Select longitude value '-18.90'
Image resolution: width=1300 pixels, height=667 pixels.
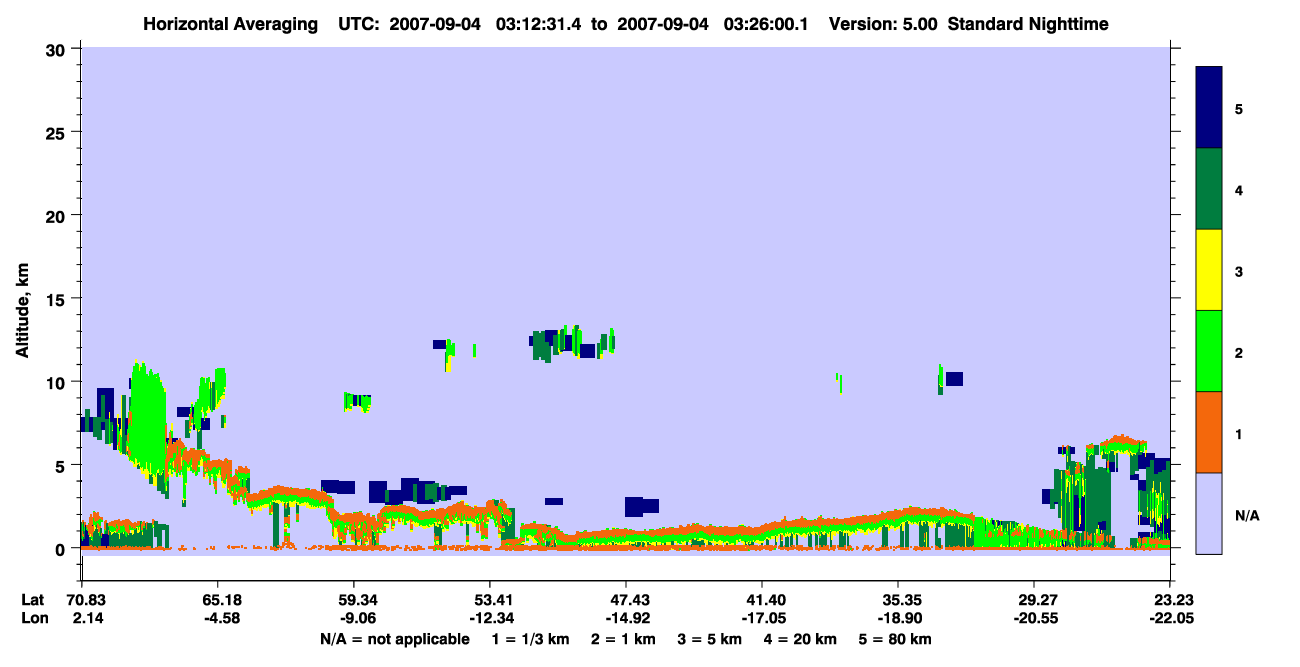pyautogui.click(x=902, y=618)
